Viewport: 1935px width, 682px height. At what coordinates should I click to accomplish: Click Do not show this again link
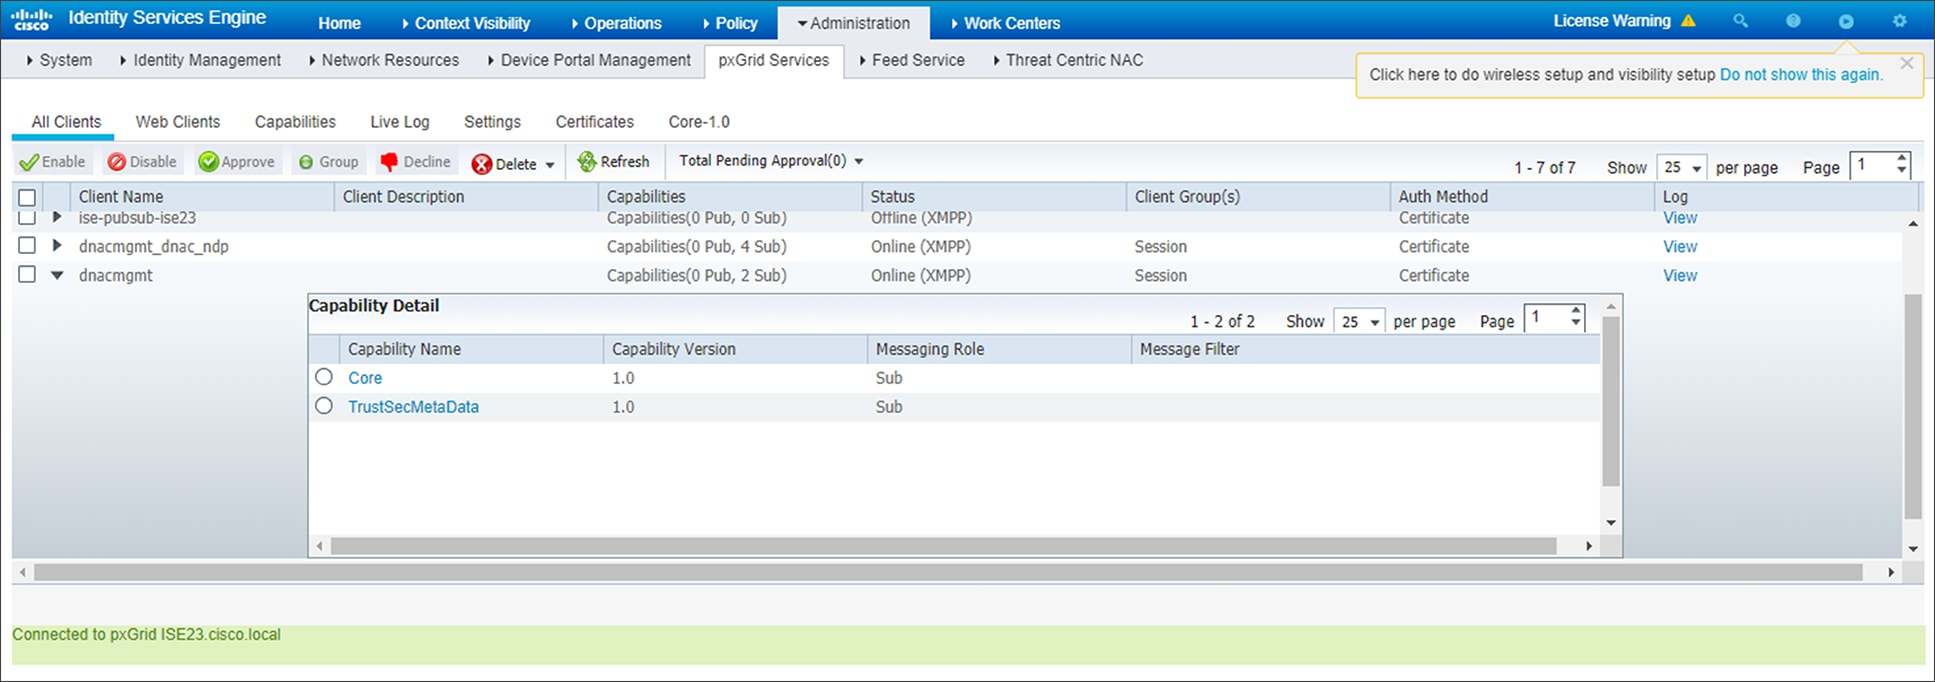click(x=1801, y=75)
